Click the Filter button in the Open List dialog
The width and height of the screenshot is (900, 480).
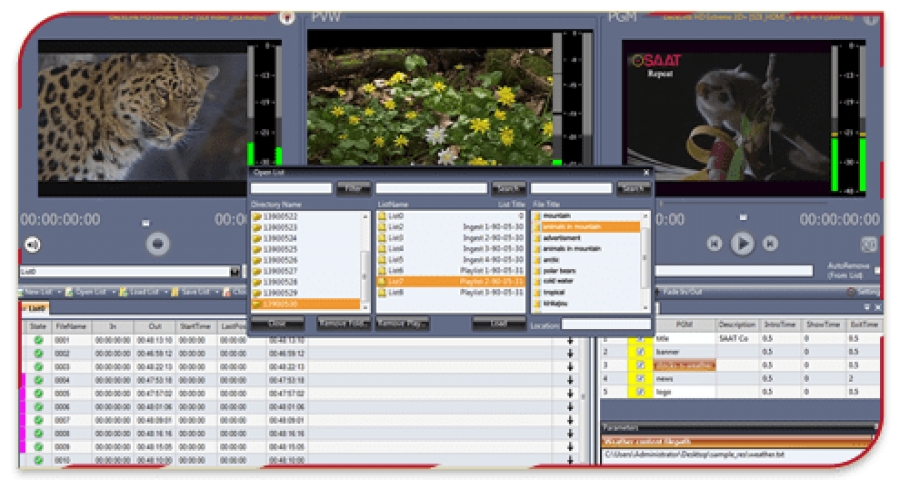pyautogui.click(x=352, y=188)
